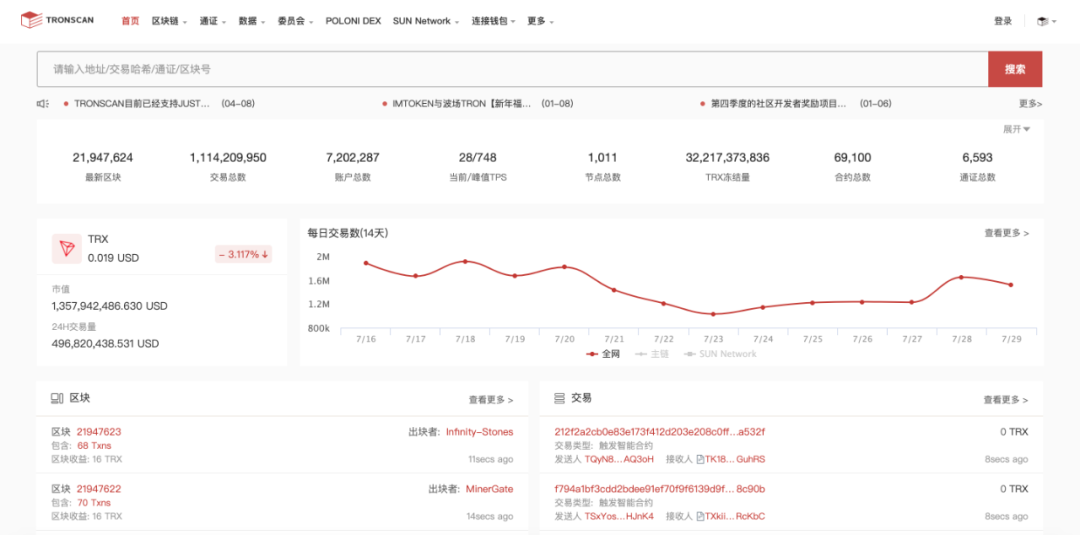Click the blocks section icon
This screenshot has height=535, width=1080.
57,398
